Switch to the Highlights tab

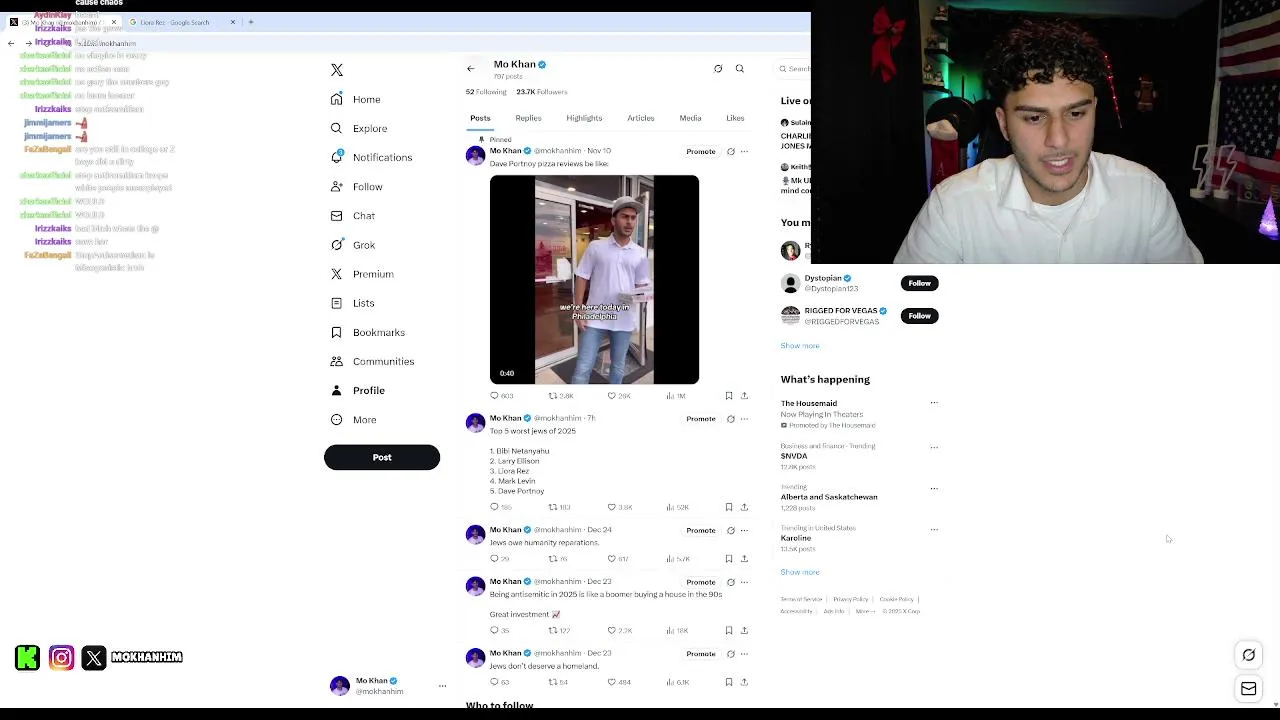(584, 118)
